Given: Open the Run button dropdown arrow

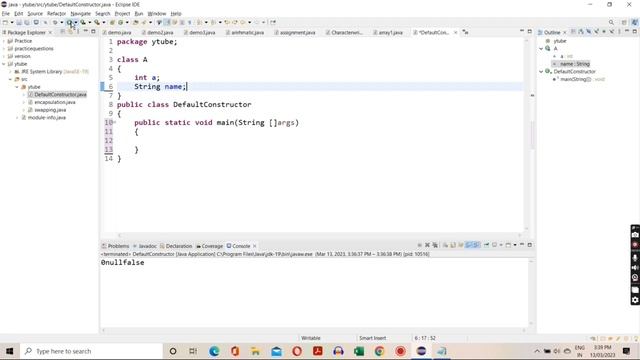Looking at the screenshot, I should tap(76, 22).
